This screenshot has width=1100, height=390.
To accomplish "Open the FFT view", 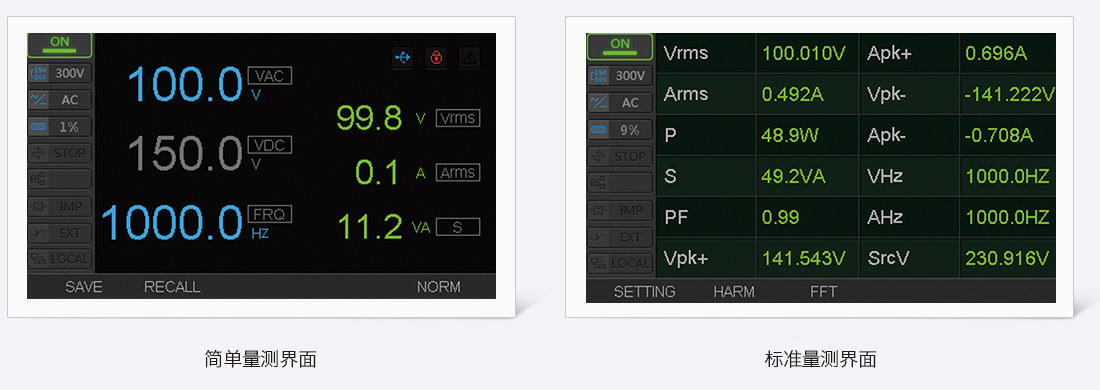I will click(824, 292).
